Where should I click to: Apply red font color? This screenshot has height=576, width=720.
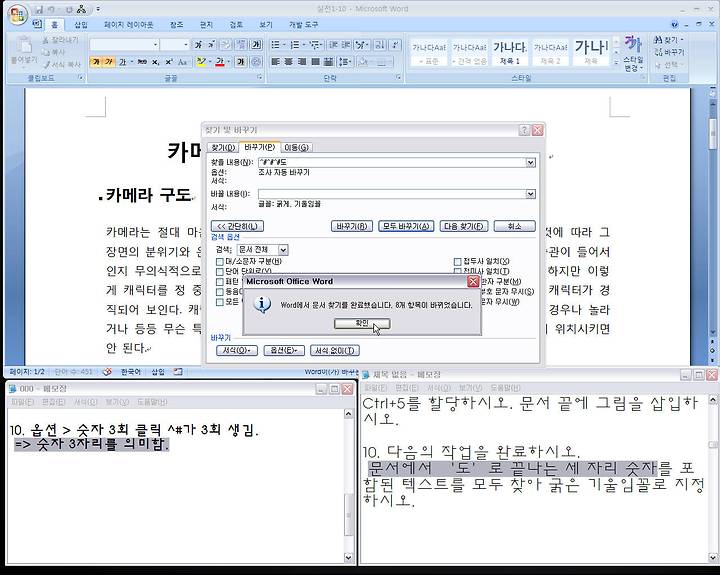point(220,62)
